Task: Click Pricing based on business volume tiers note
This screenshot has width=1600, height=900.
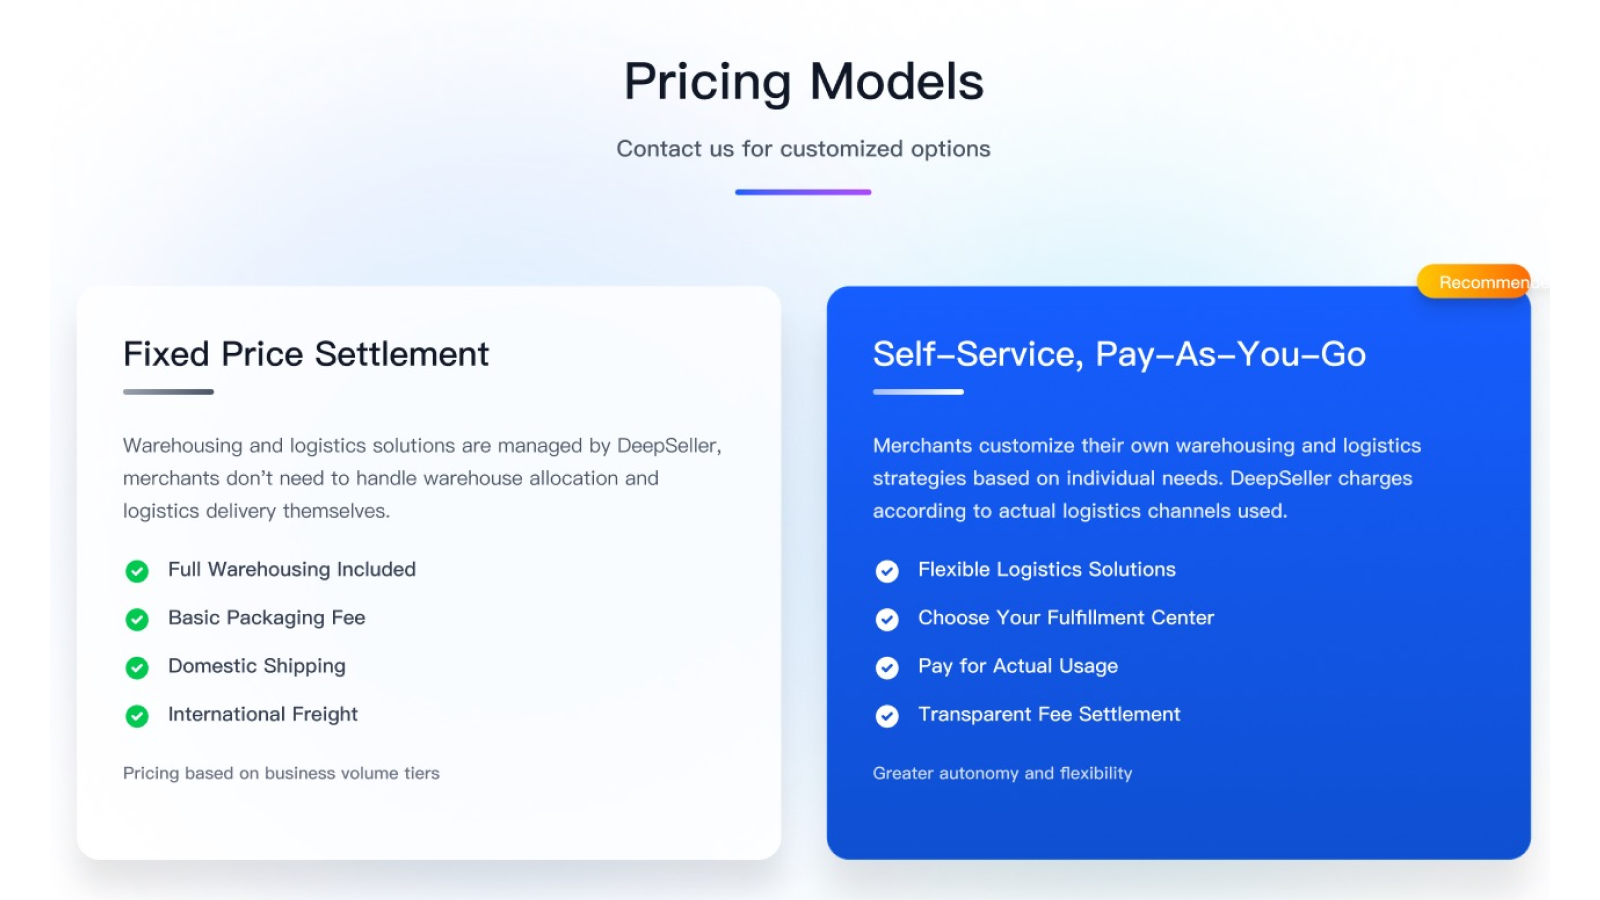Action: click(x=281, y=773)
